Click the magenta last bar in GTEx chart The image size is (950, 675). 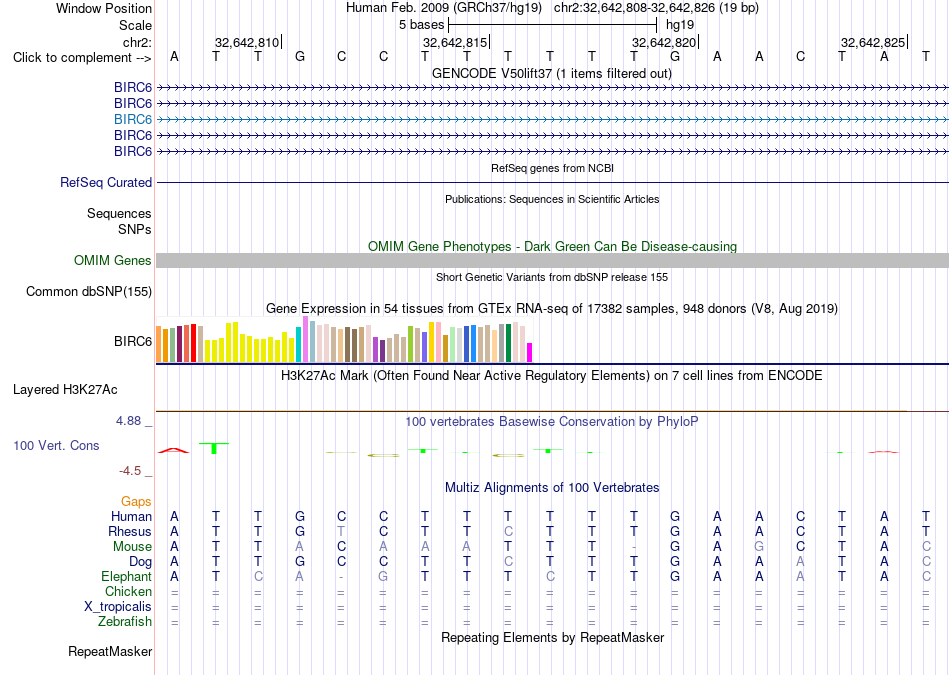tap(529, 353)
